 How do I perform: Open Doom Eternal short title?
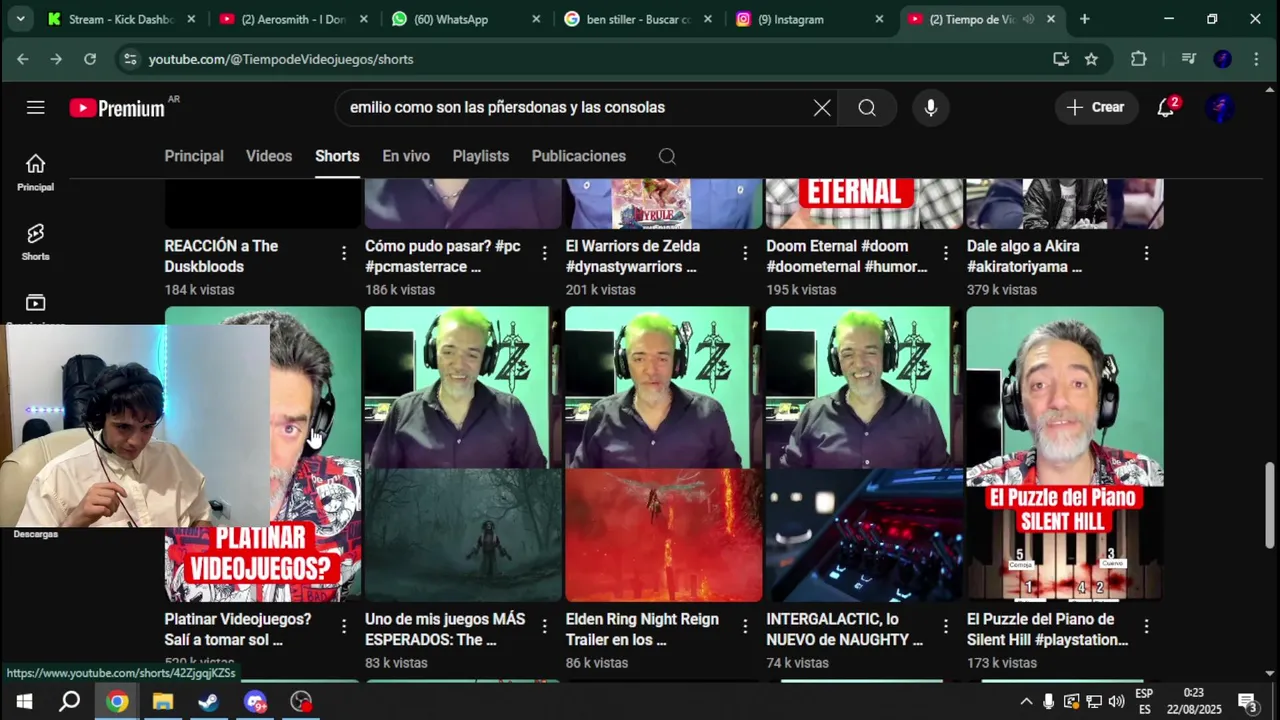[847, 256]
